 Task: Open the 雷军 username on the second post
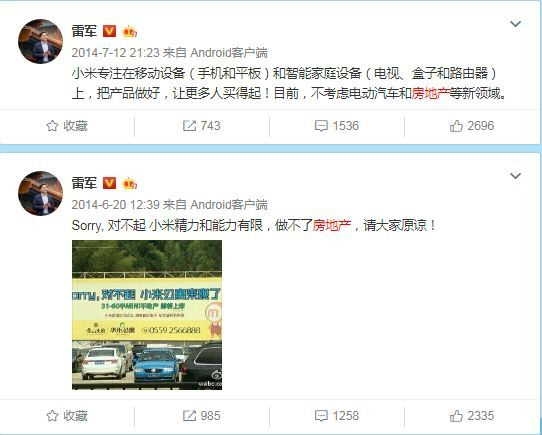(x=84, y=183)
